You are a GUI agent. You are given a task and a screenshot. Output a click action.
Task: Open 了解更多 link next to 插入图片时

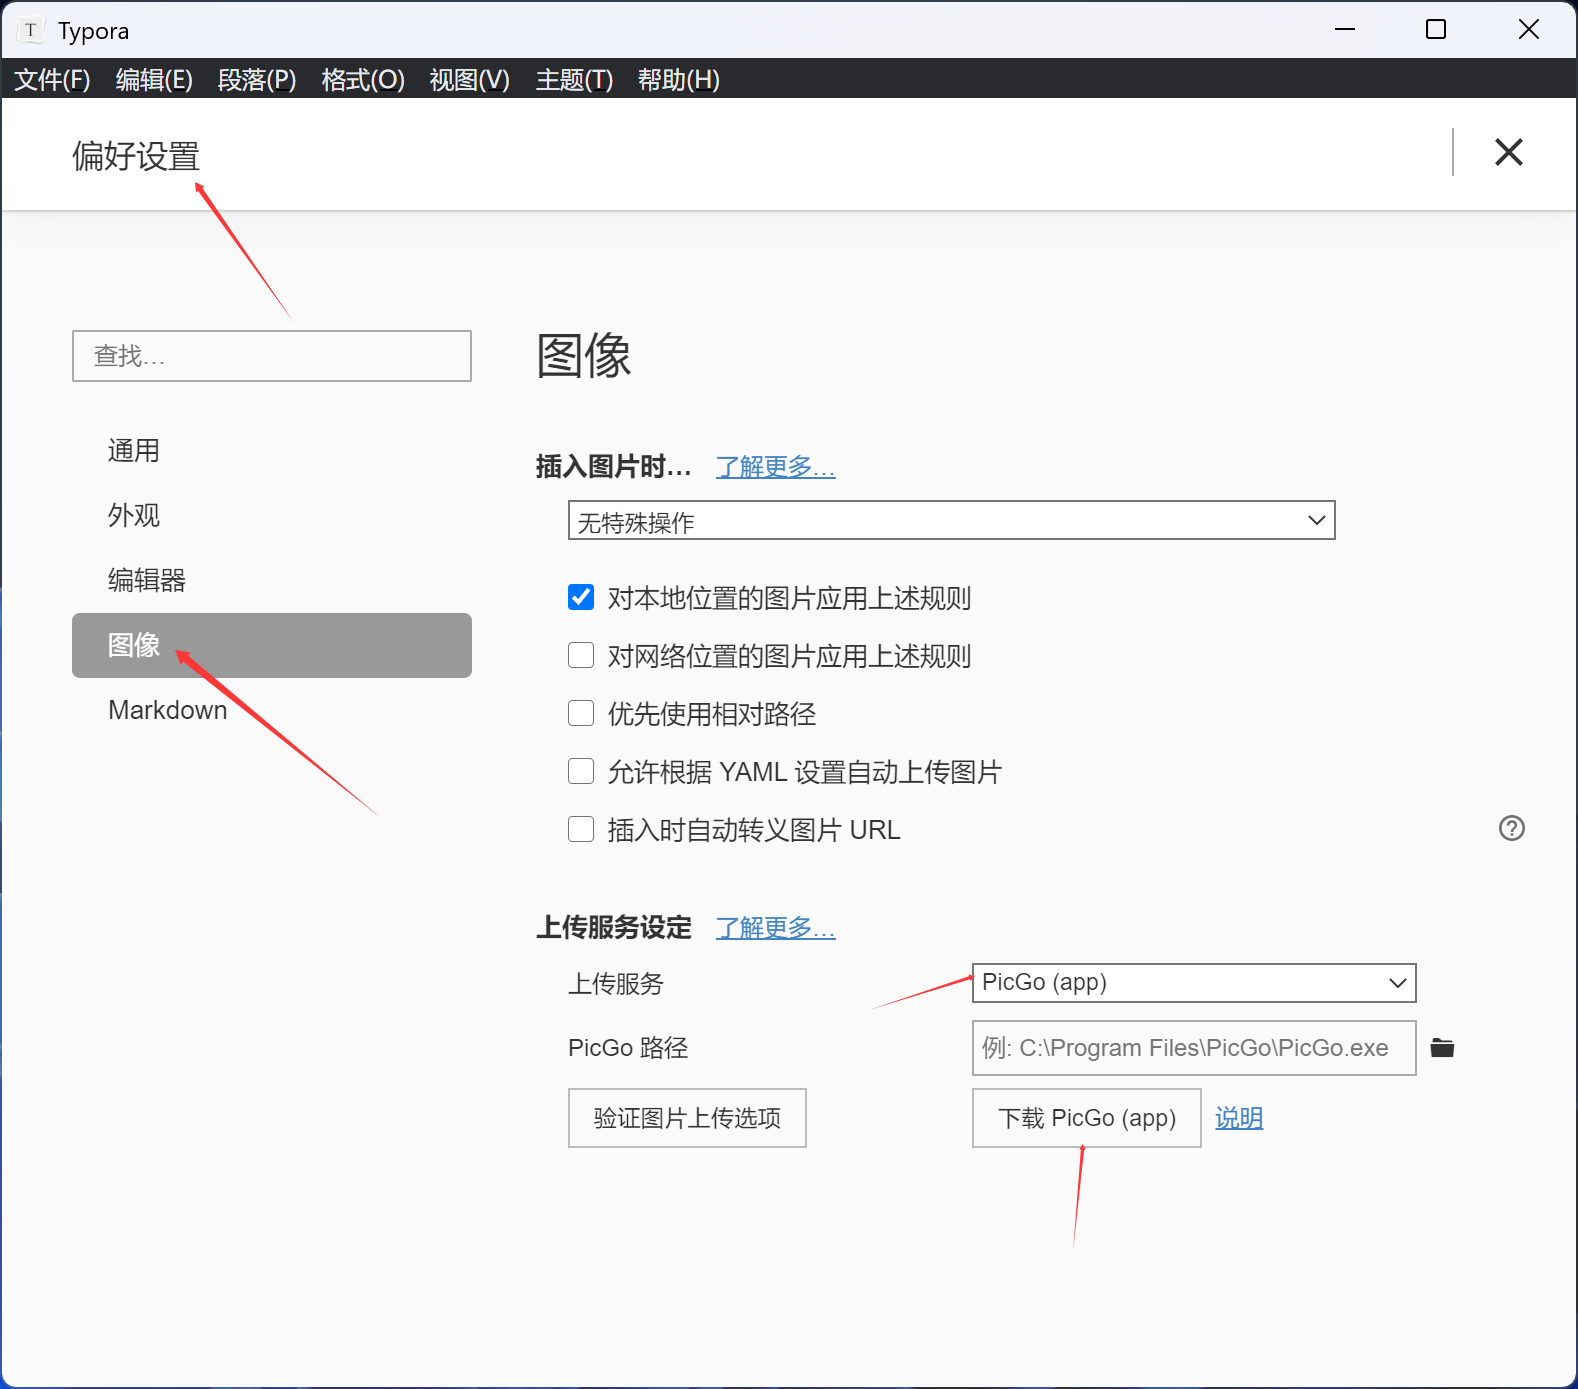point(776,466)
